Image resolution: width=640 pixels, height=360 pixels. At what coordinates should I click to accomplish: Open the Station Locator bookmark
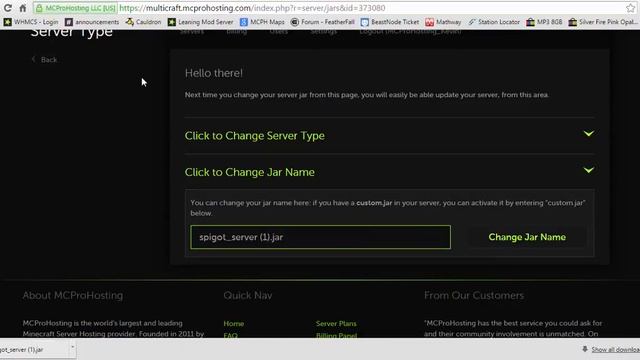pyautogui.click(x=494, y=22)
